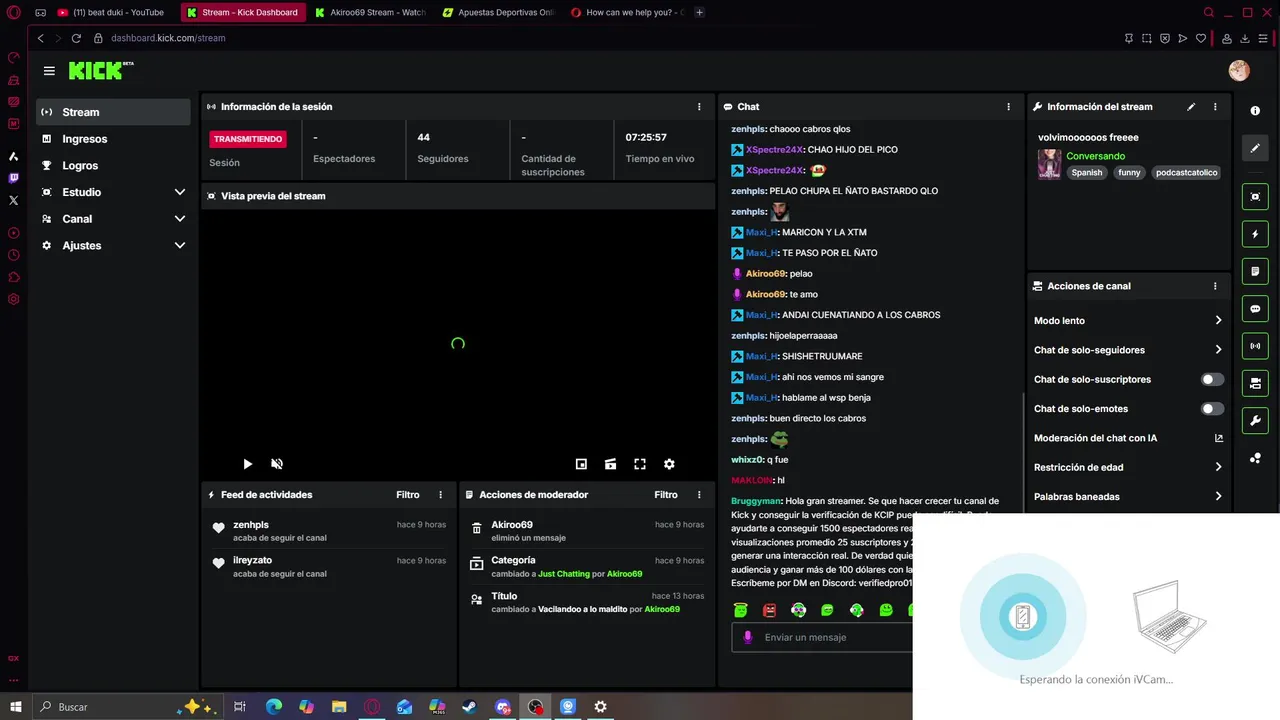The image size is (1280, 720).
Task: Open the Windows Start menu
Action: (x=15, y=707)
